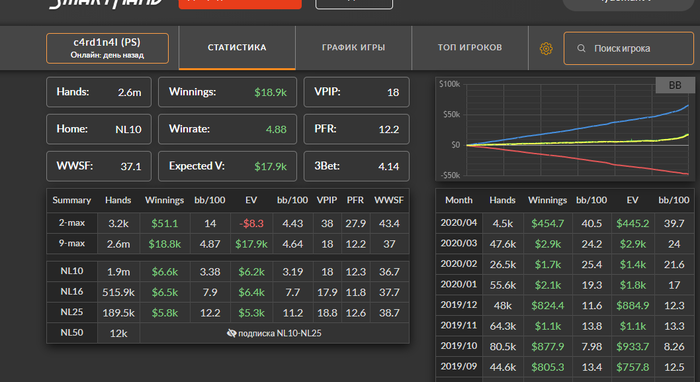Click the hidden-eye icon in NL50 row
Image resolution: width=700 pixels, height=382 pixels.
(x=231, y=333)
